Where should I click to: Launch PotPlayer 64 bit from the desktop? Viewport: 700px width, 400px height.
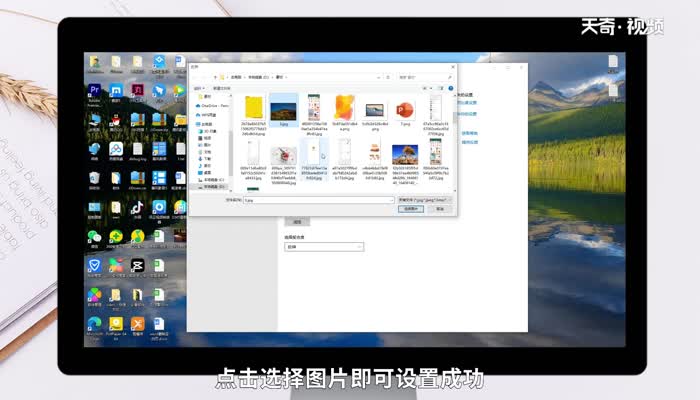[116, 325]
